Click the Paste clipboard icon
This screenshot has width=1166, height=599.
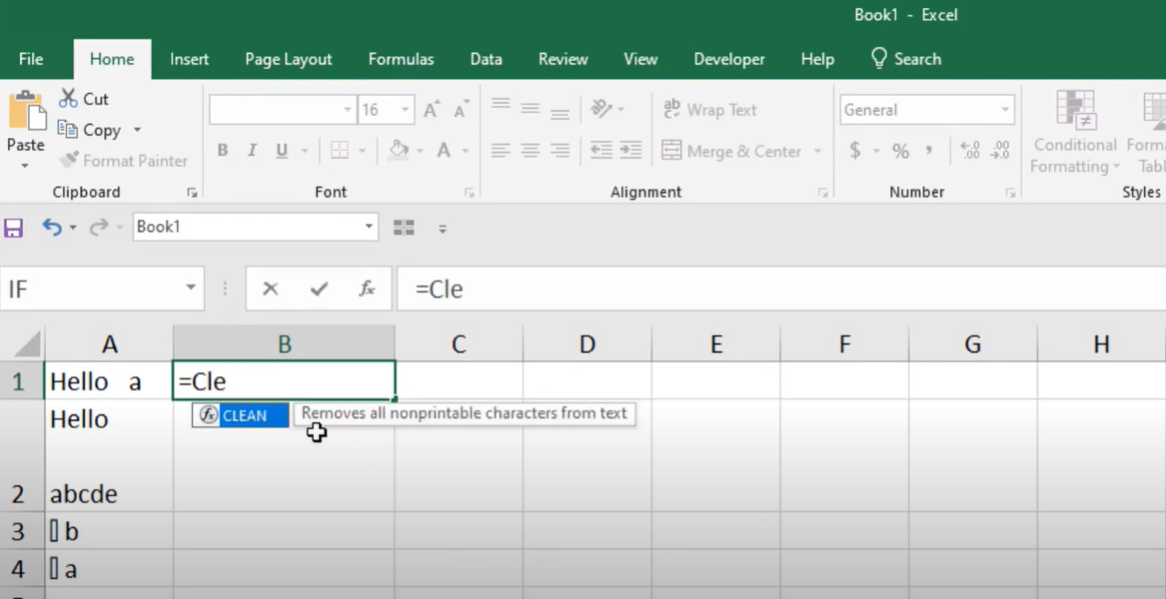(x=26, y=112)
